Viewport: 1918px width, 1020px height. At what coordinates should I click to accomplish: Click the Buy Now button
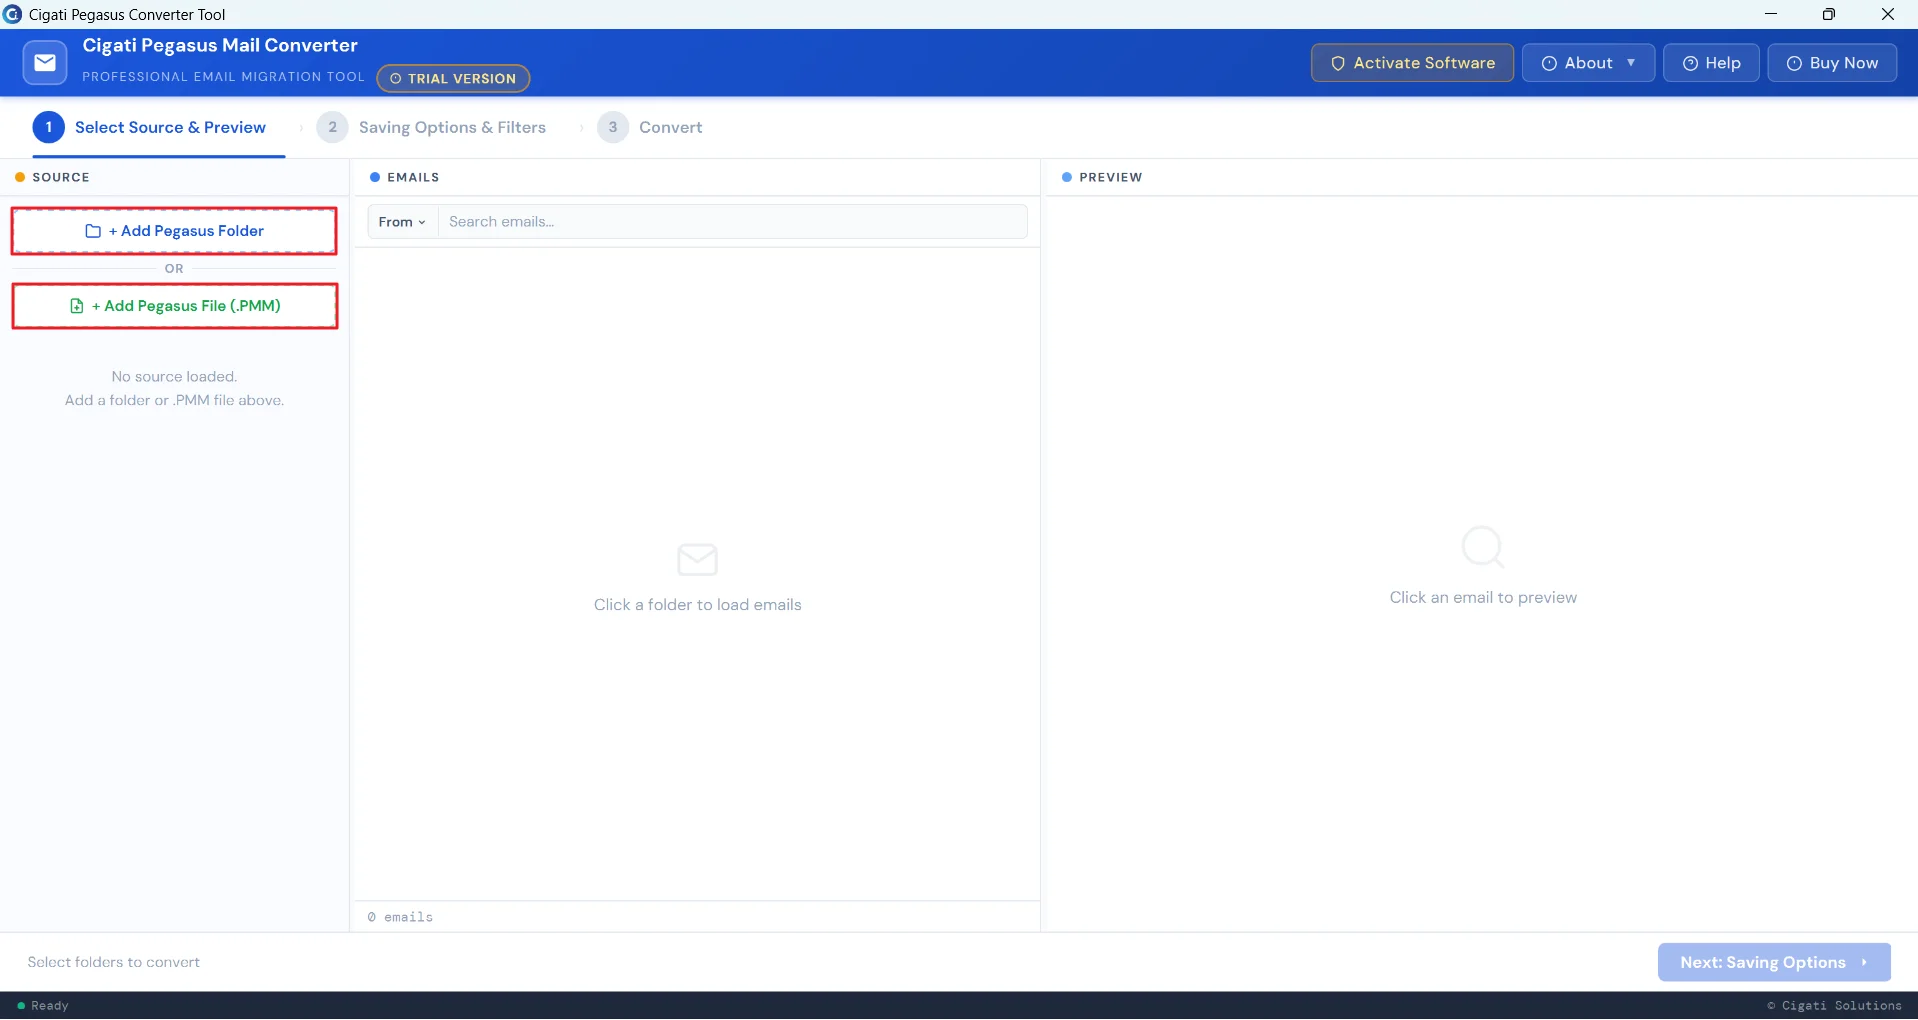[x=1832, y=63]
